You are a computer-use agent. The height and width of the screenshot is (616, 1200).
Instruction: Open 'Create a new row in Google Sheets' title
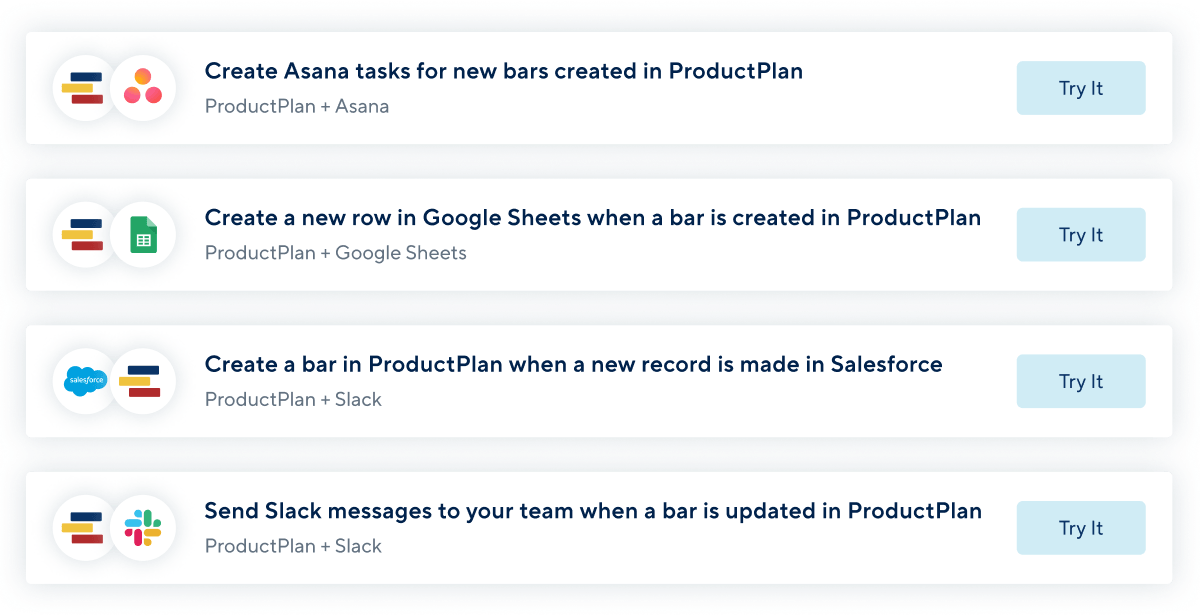[592, 218]
